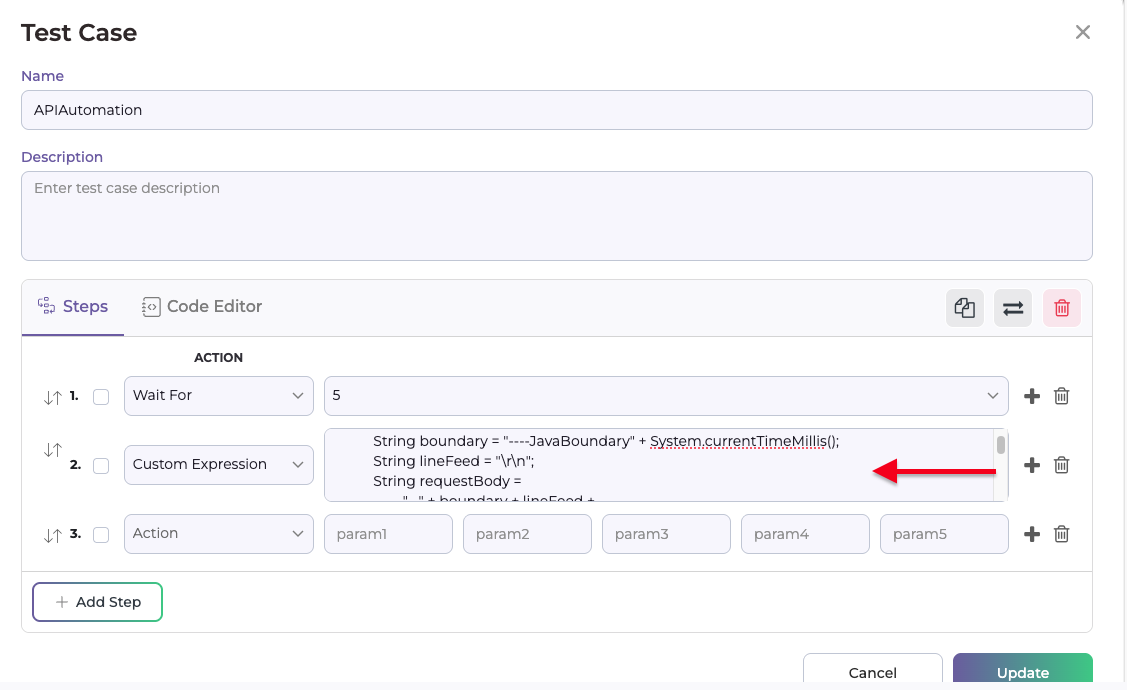This screenshot has height=690, width=1127.
Task: Tick the checkbox for step 3
Action: pos(101,535)
